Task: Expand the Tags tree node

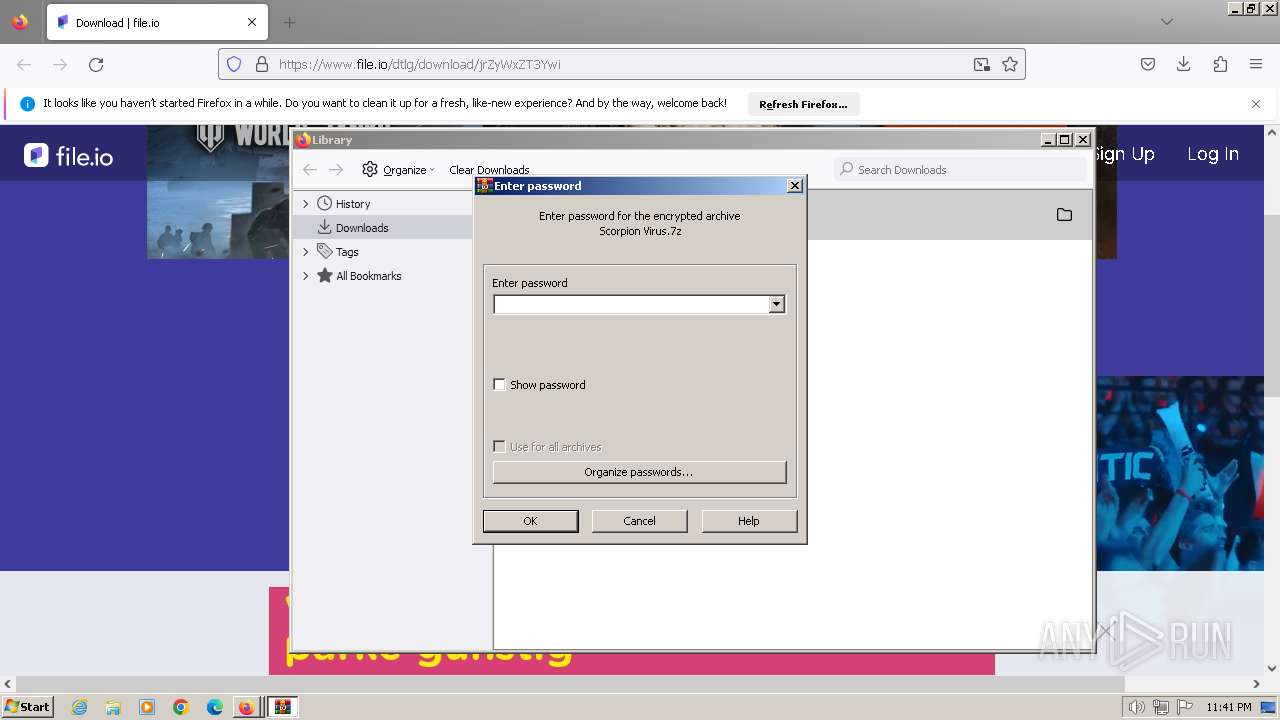Action: click(306, 252)
